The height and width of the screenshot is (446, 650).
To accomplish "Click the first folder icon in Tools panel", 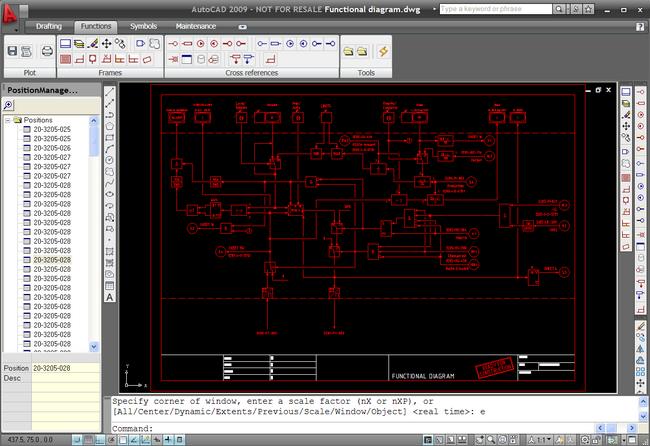I will click(x=348, y=51).
